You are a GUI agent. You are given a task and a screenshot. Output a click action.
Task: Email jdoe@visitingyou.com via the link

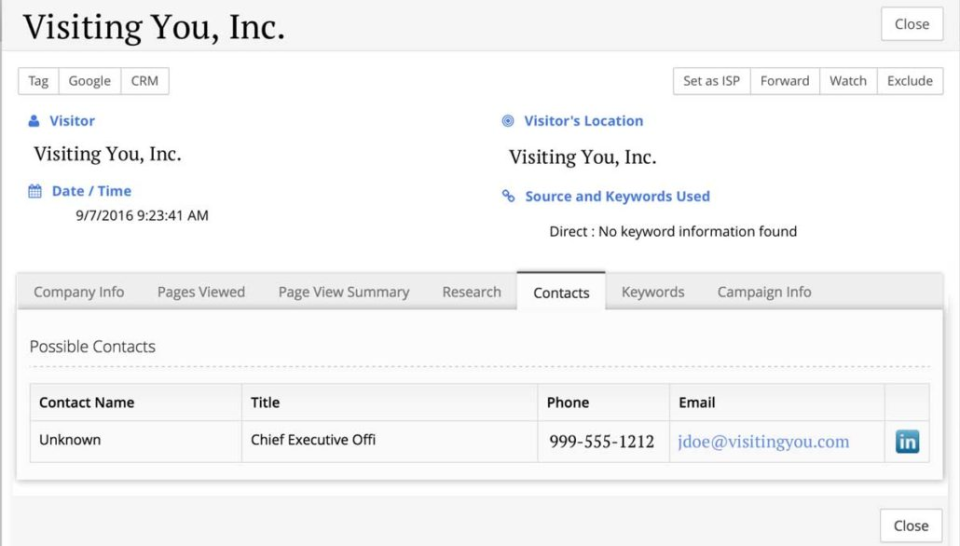point(763,442)
